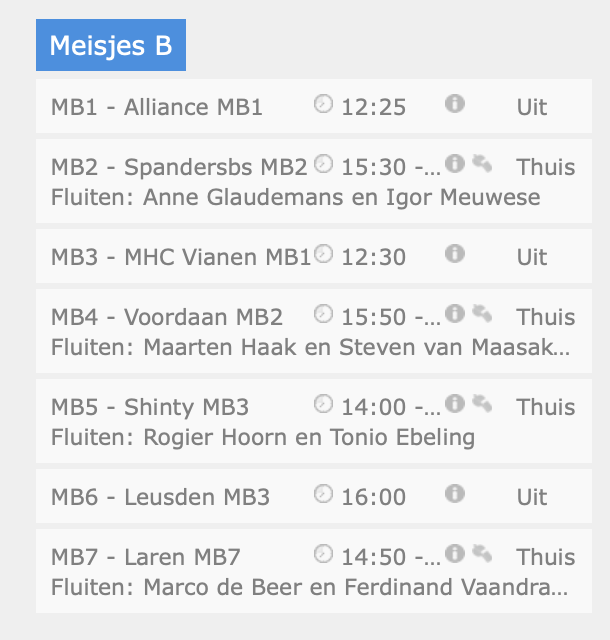Select the whistle icon on the MB4 row
The height and width of the screenshot is (640, 610).
pyautogui.click(x=482, y=313)
